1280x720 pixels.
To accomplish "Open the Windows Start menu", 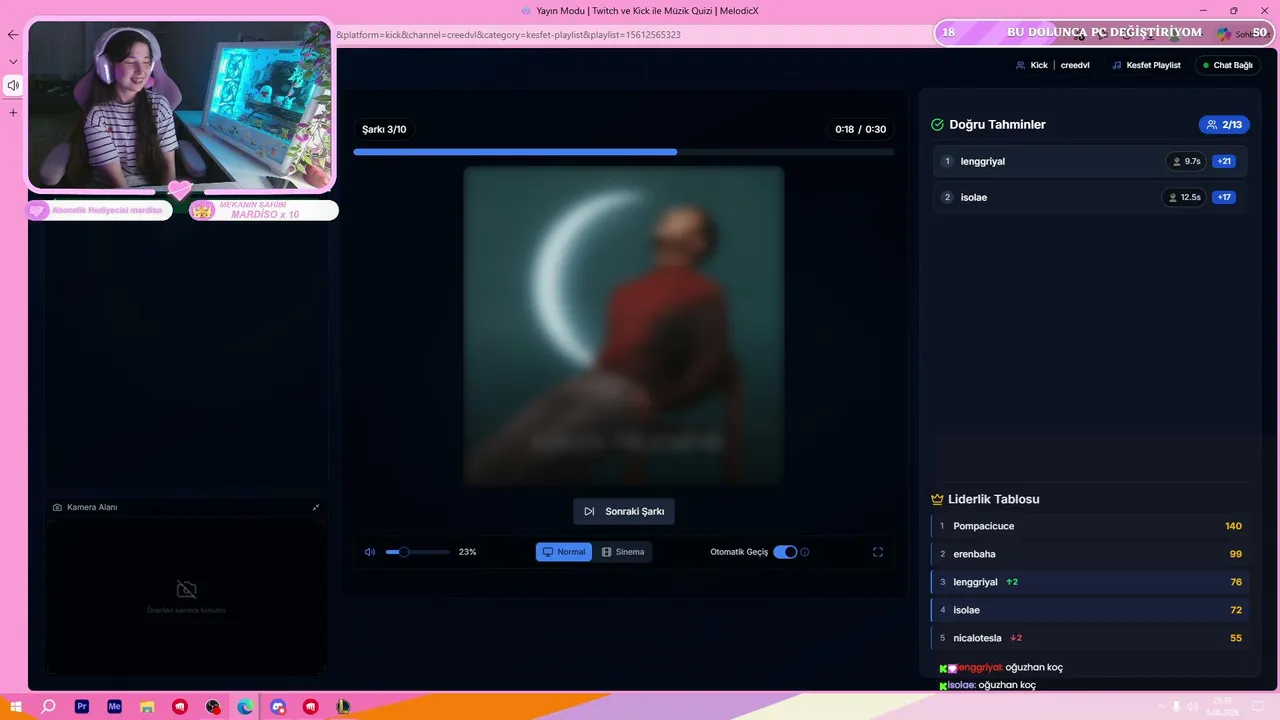I will click(x=16, y=707).
